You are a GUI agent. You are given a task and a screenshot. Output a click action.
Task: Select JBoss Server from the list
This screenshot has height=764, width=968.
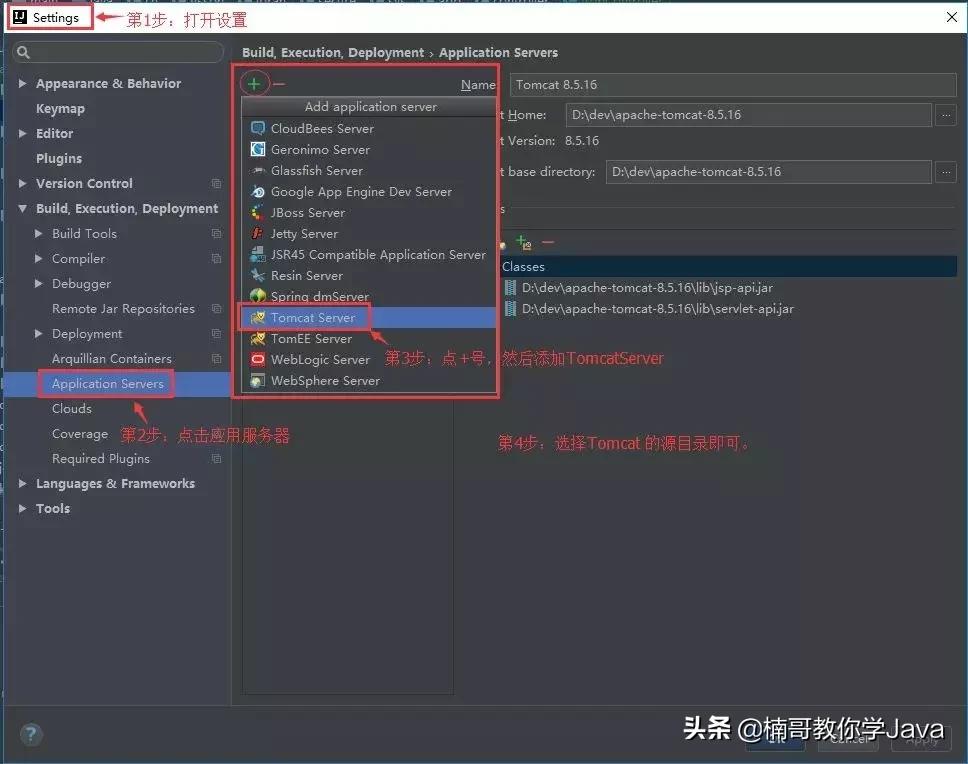pos(307,212)
